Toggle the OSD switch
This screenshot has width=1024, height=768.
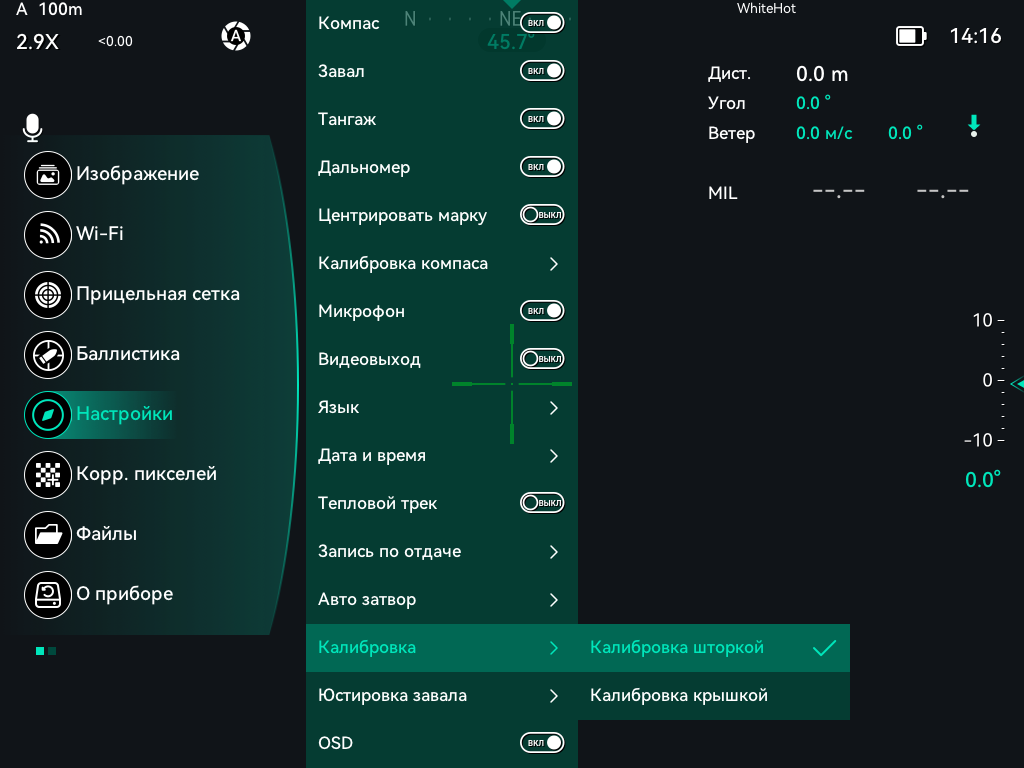click(542, 743)
